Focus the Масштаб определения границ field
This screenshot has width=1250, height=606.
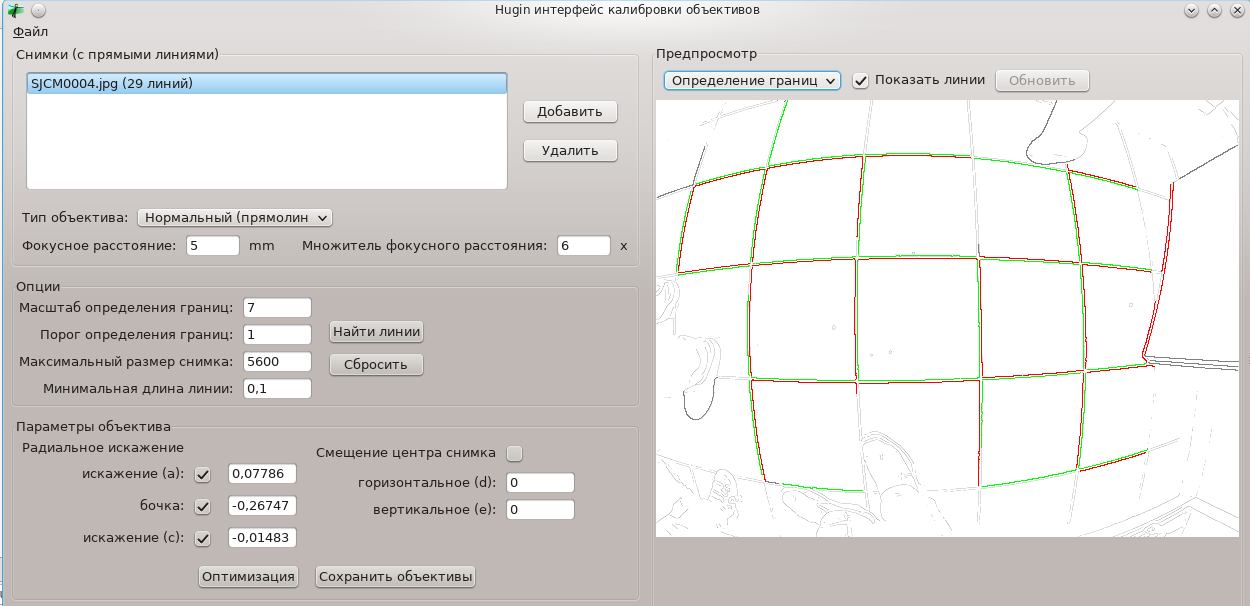pyautogui.click(x=277, y=308)
